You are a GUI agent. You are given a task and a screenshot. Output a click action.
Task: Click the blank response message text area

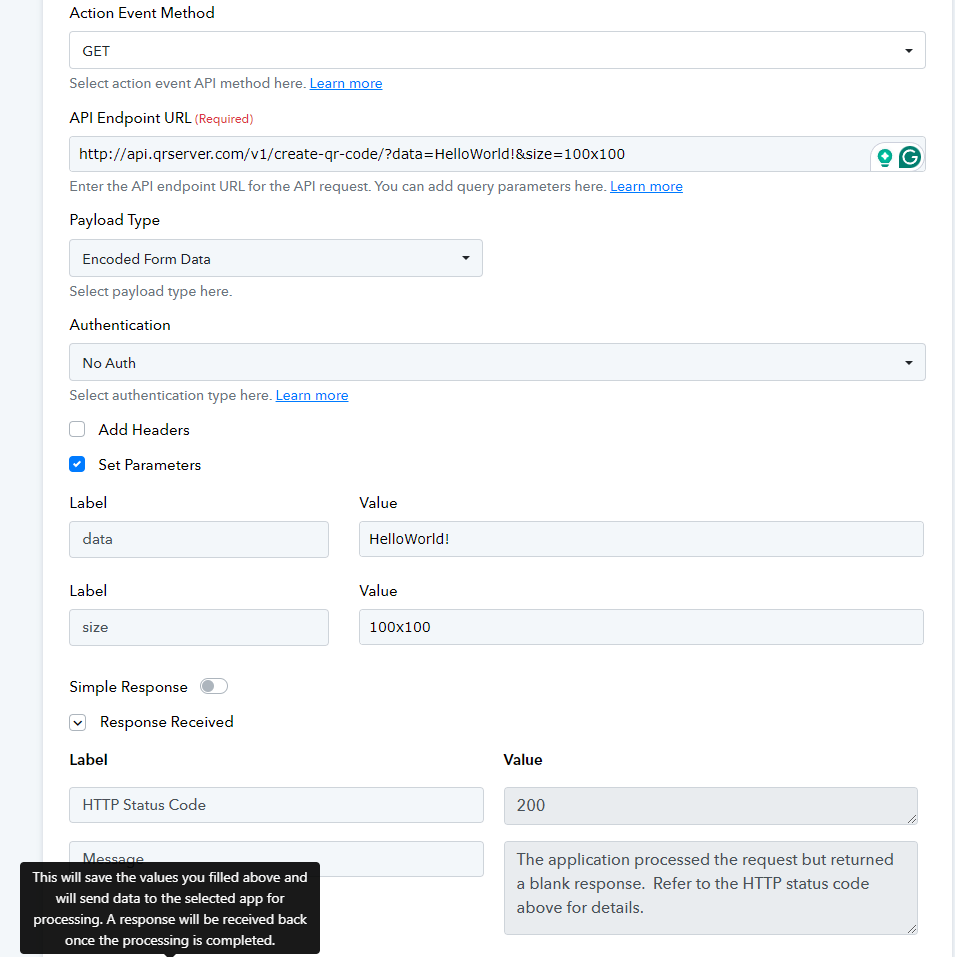[710, 887]
